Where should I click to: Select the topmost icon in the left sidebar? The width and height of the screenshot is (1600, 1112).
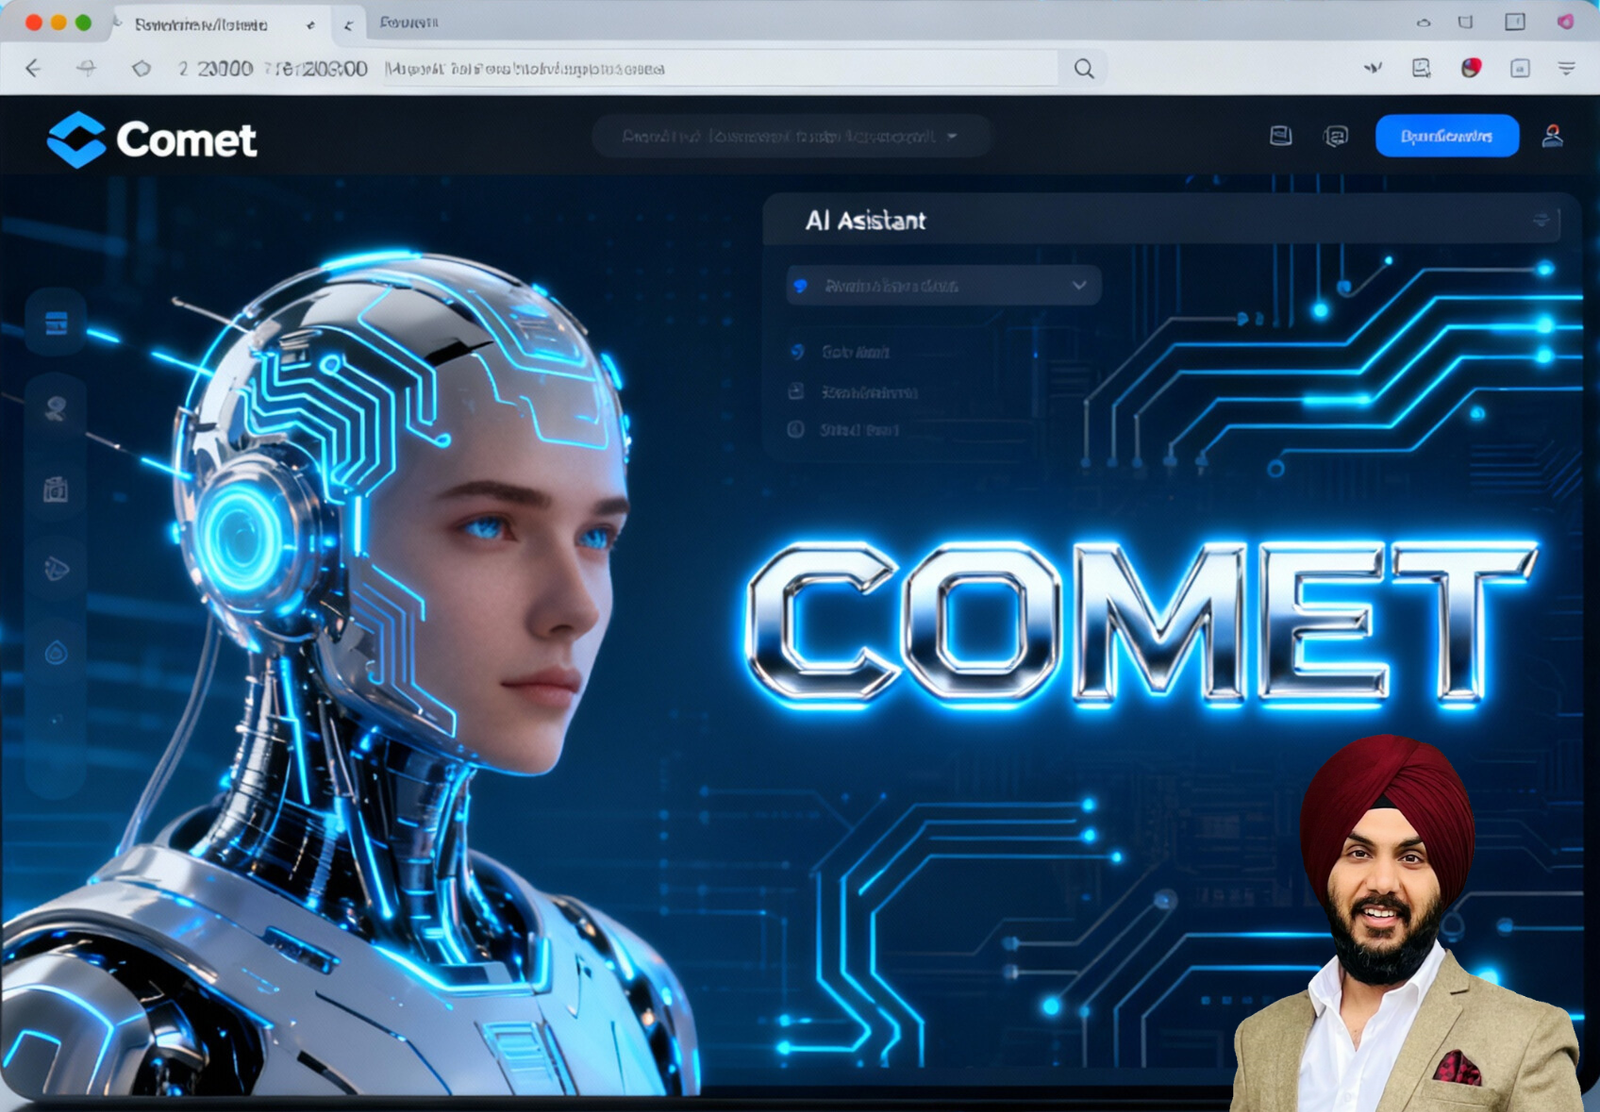[x=56, y=322]
